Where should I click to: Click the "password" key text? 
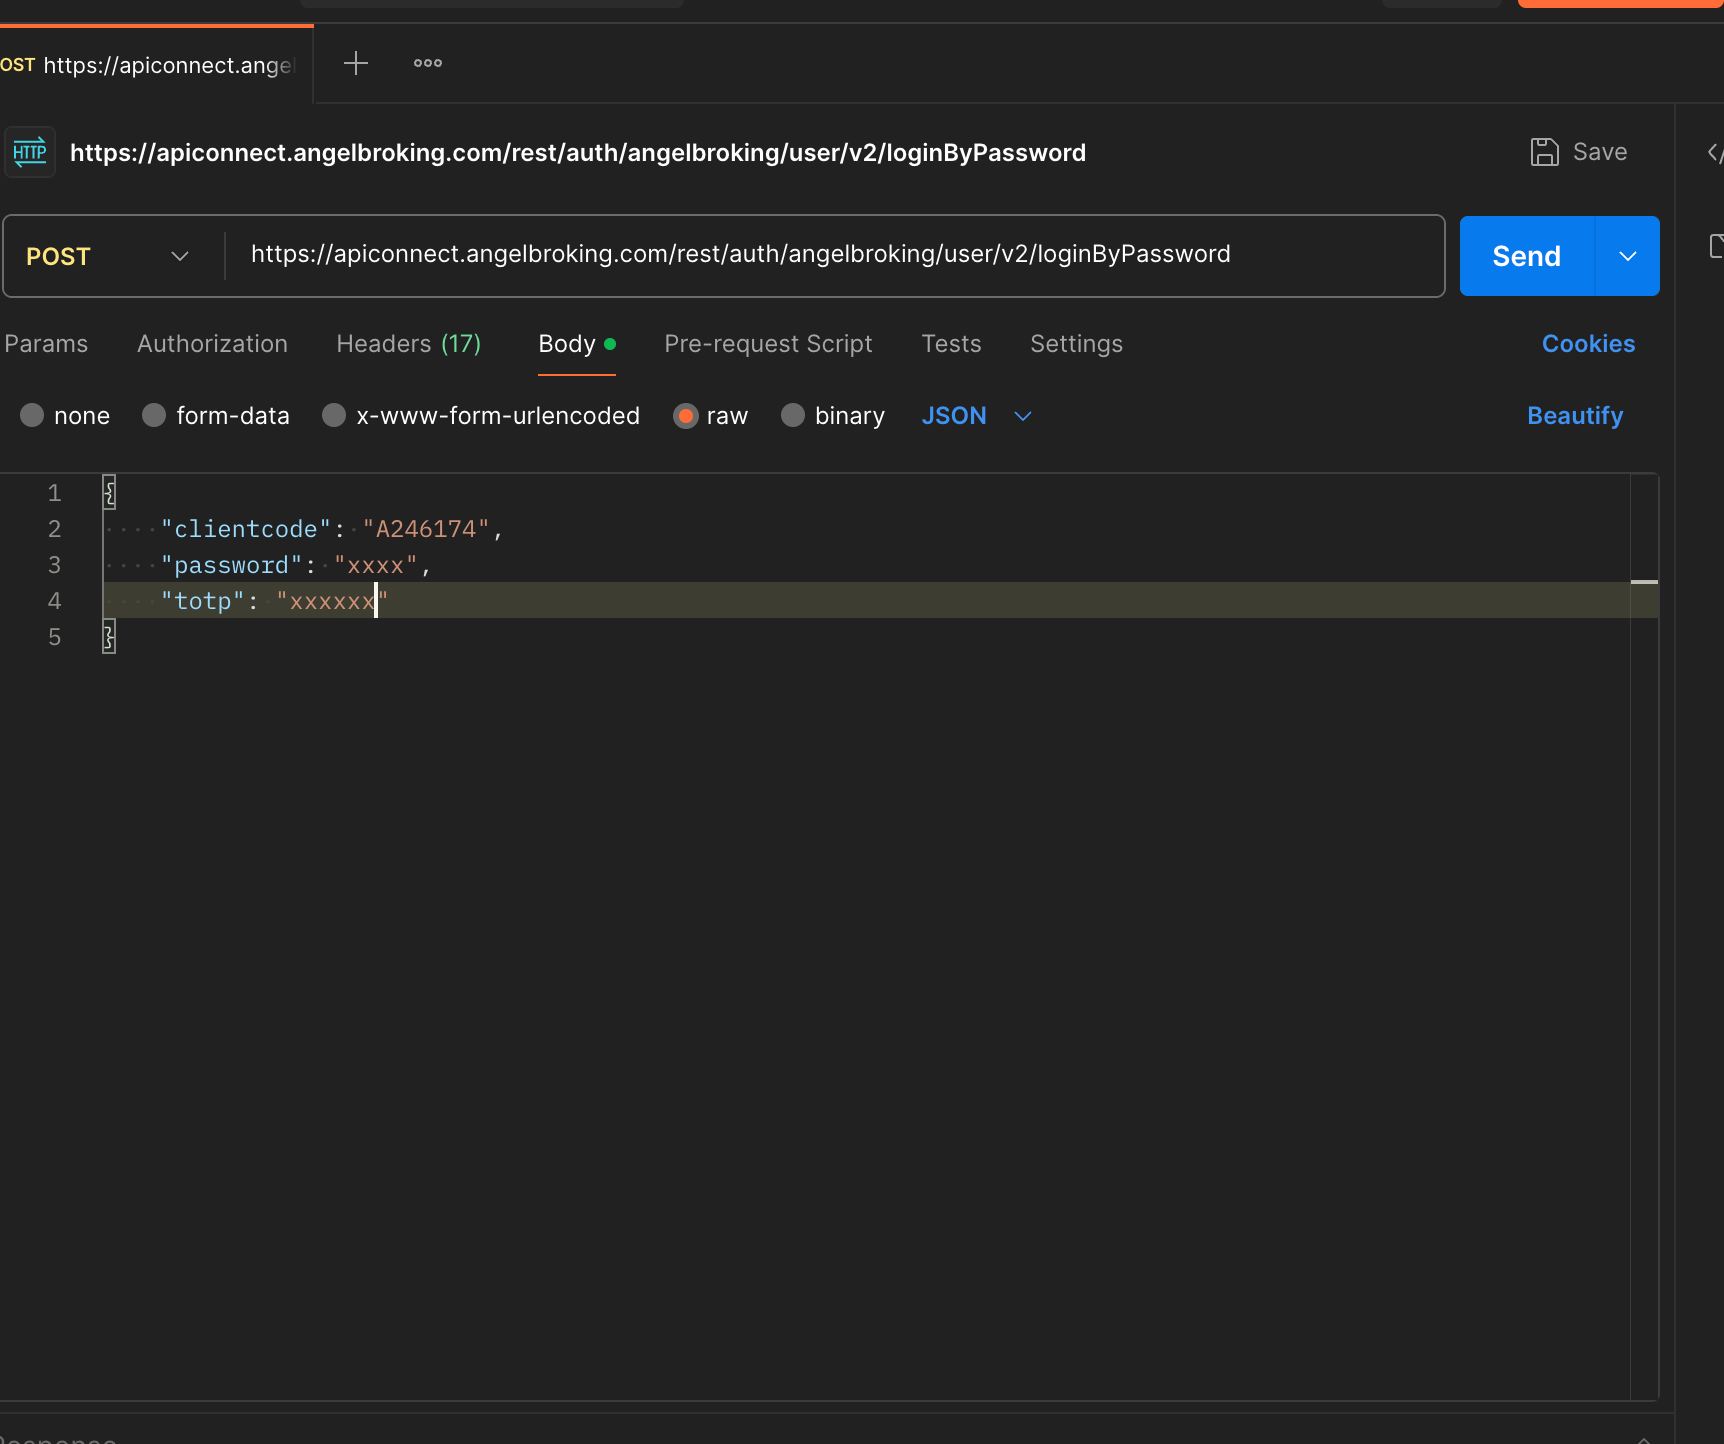[232, 565]
